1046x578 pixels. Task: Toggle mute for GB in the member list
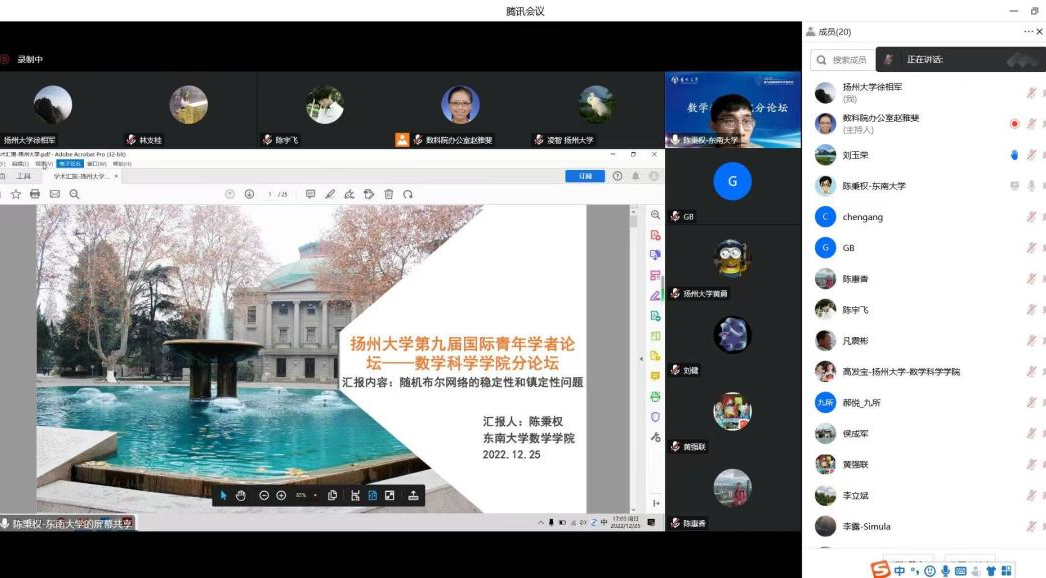coord(1031,248)
